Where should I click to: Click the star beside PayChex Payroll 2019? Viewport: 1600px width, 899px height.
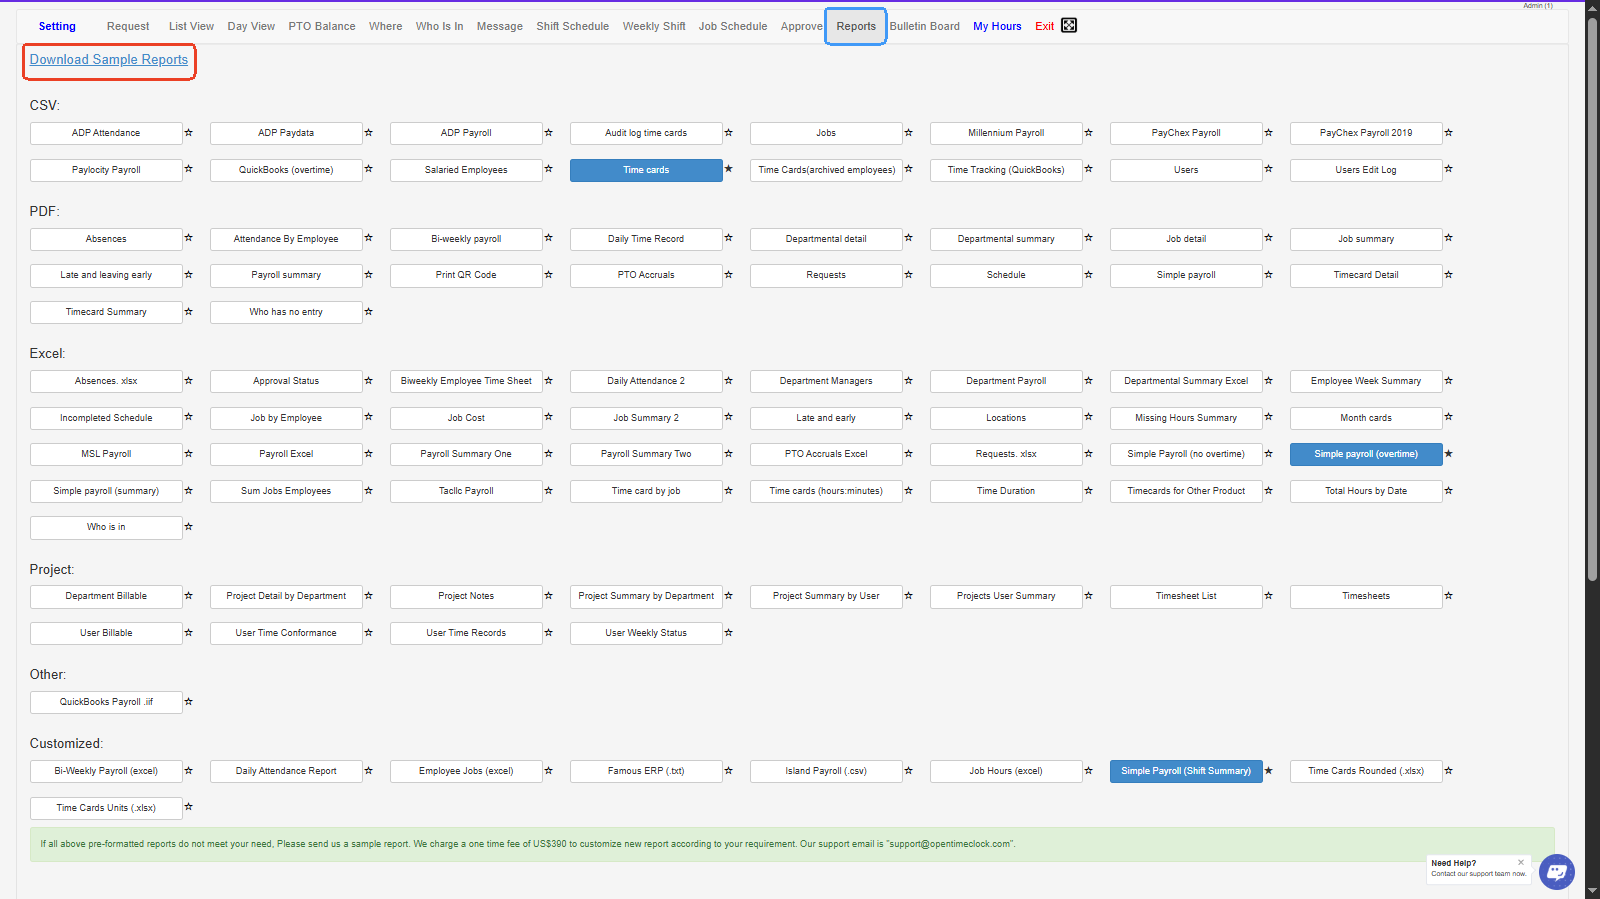point(1448,133)
